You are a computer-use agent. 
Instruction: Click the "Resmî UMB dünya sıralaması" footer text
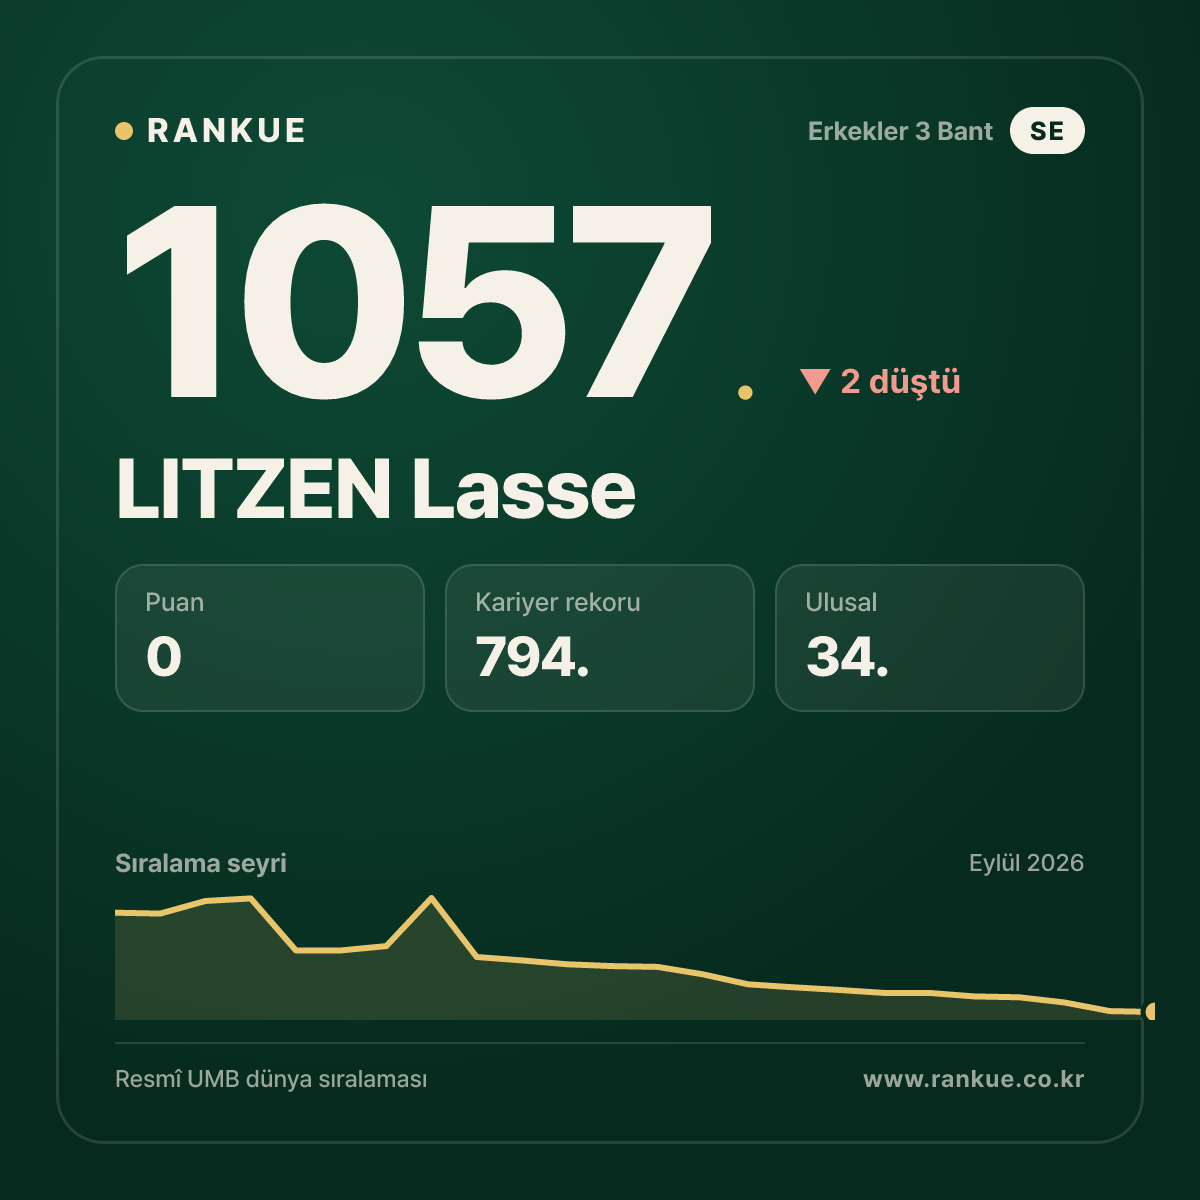click(x=271, y=1080)
